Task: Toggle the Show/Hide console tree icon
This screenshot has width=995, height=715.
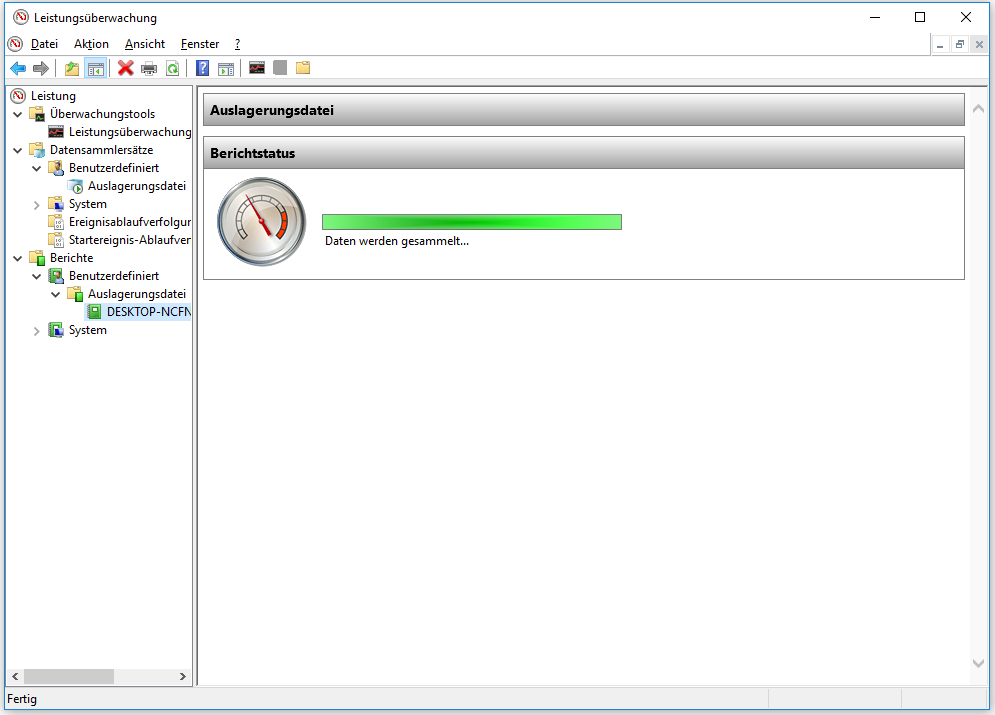Action: click(96, 68)
